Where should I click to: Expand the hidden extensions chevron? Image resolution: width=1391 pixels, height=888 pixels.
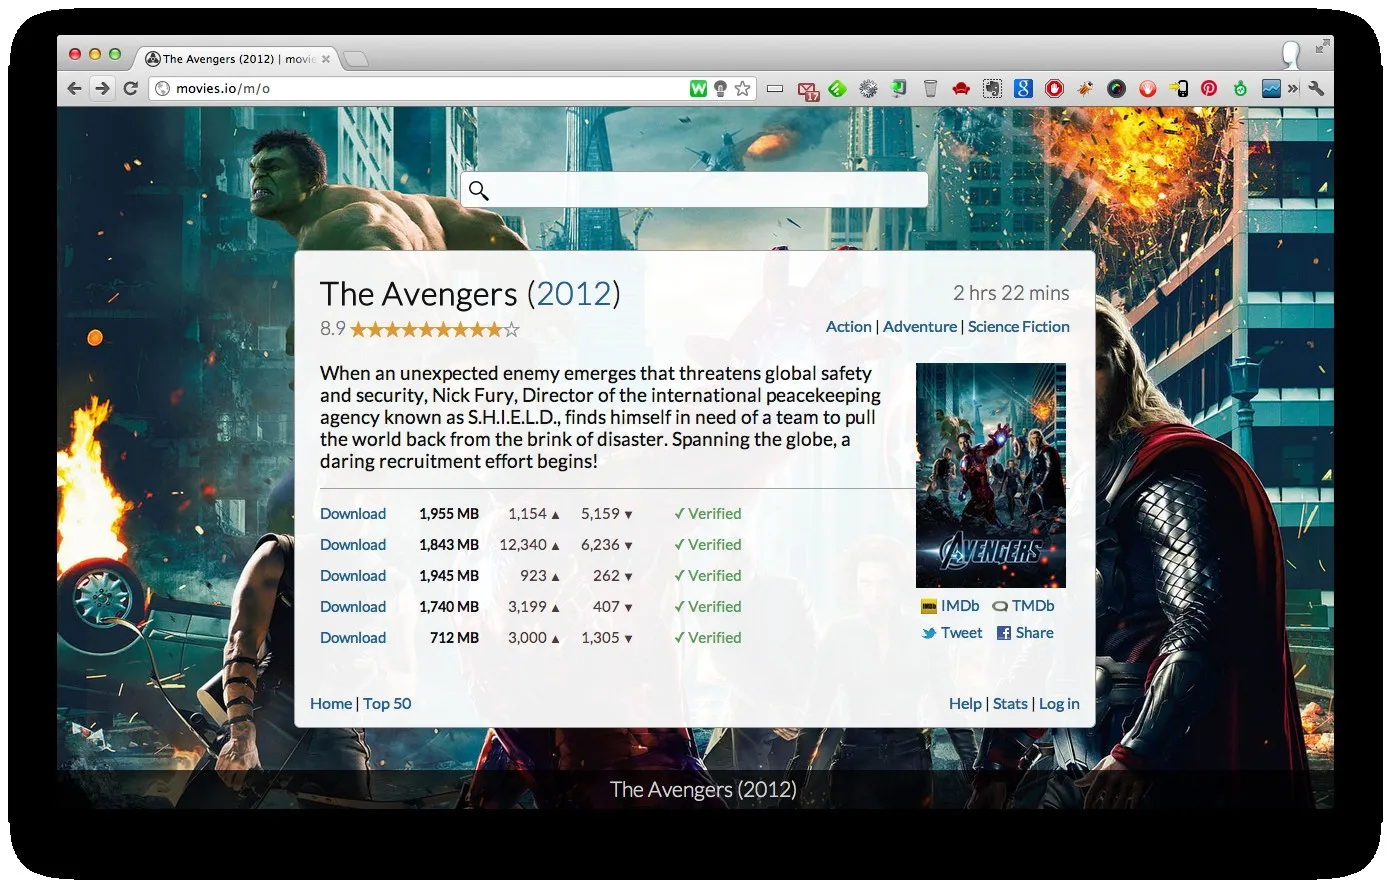[1293, 88]
